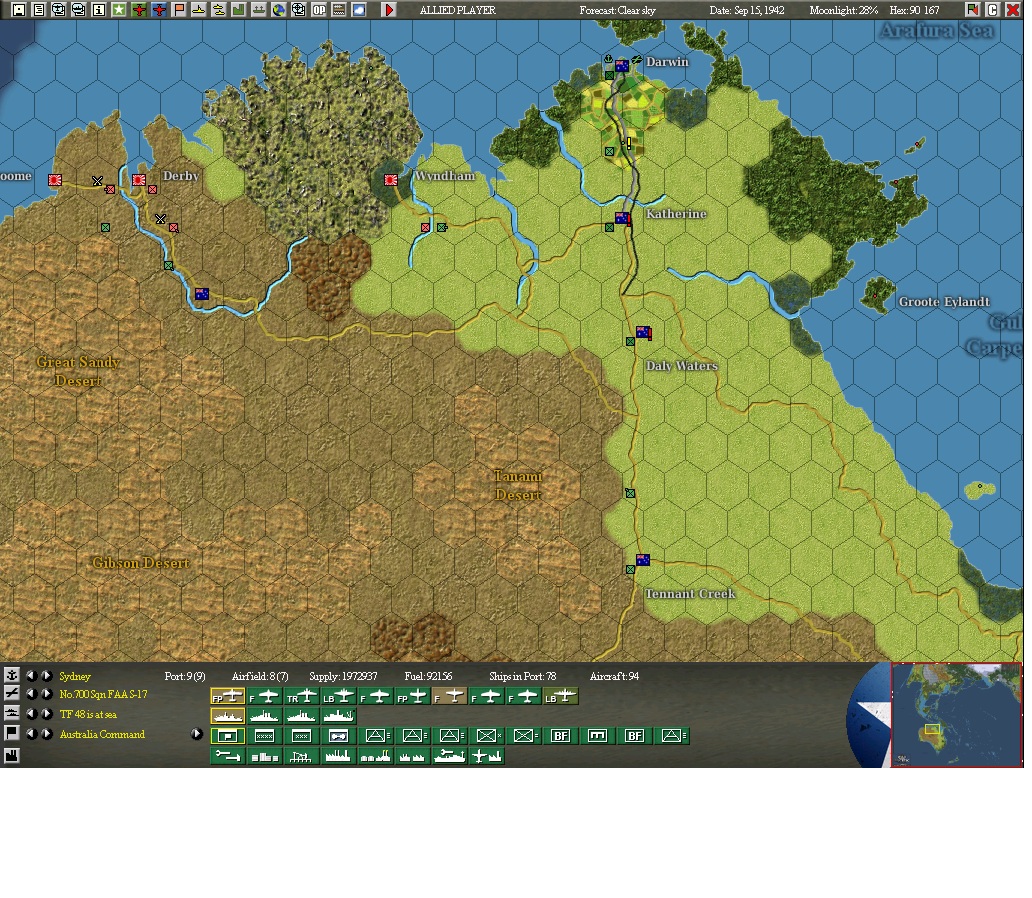Go to next command after Australia Command
The width and height of the screenshot is (1032, 898).
pyautogui.click(x=47, y=733)
